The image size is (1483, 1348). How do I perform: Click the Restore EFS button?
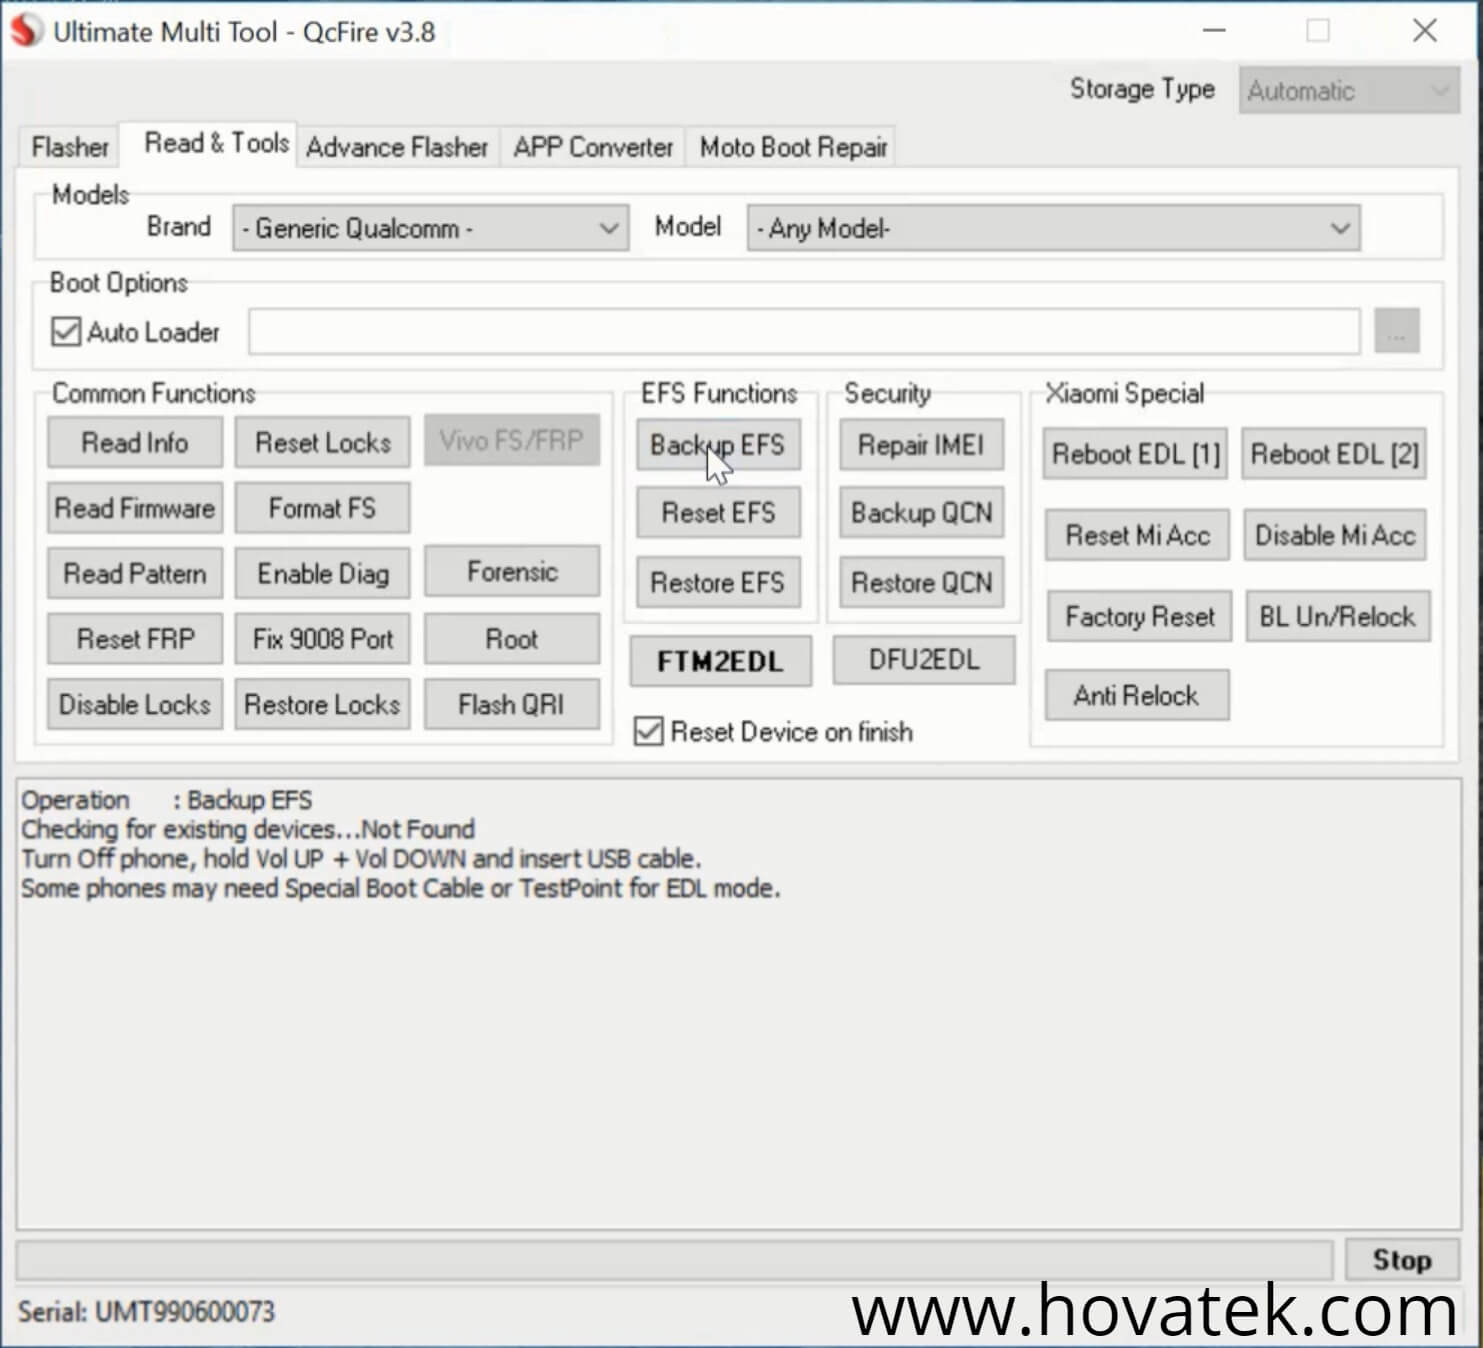[x=718, y=582]
